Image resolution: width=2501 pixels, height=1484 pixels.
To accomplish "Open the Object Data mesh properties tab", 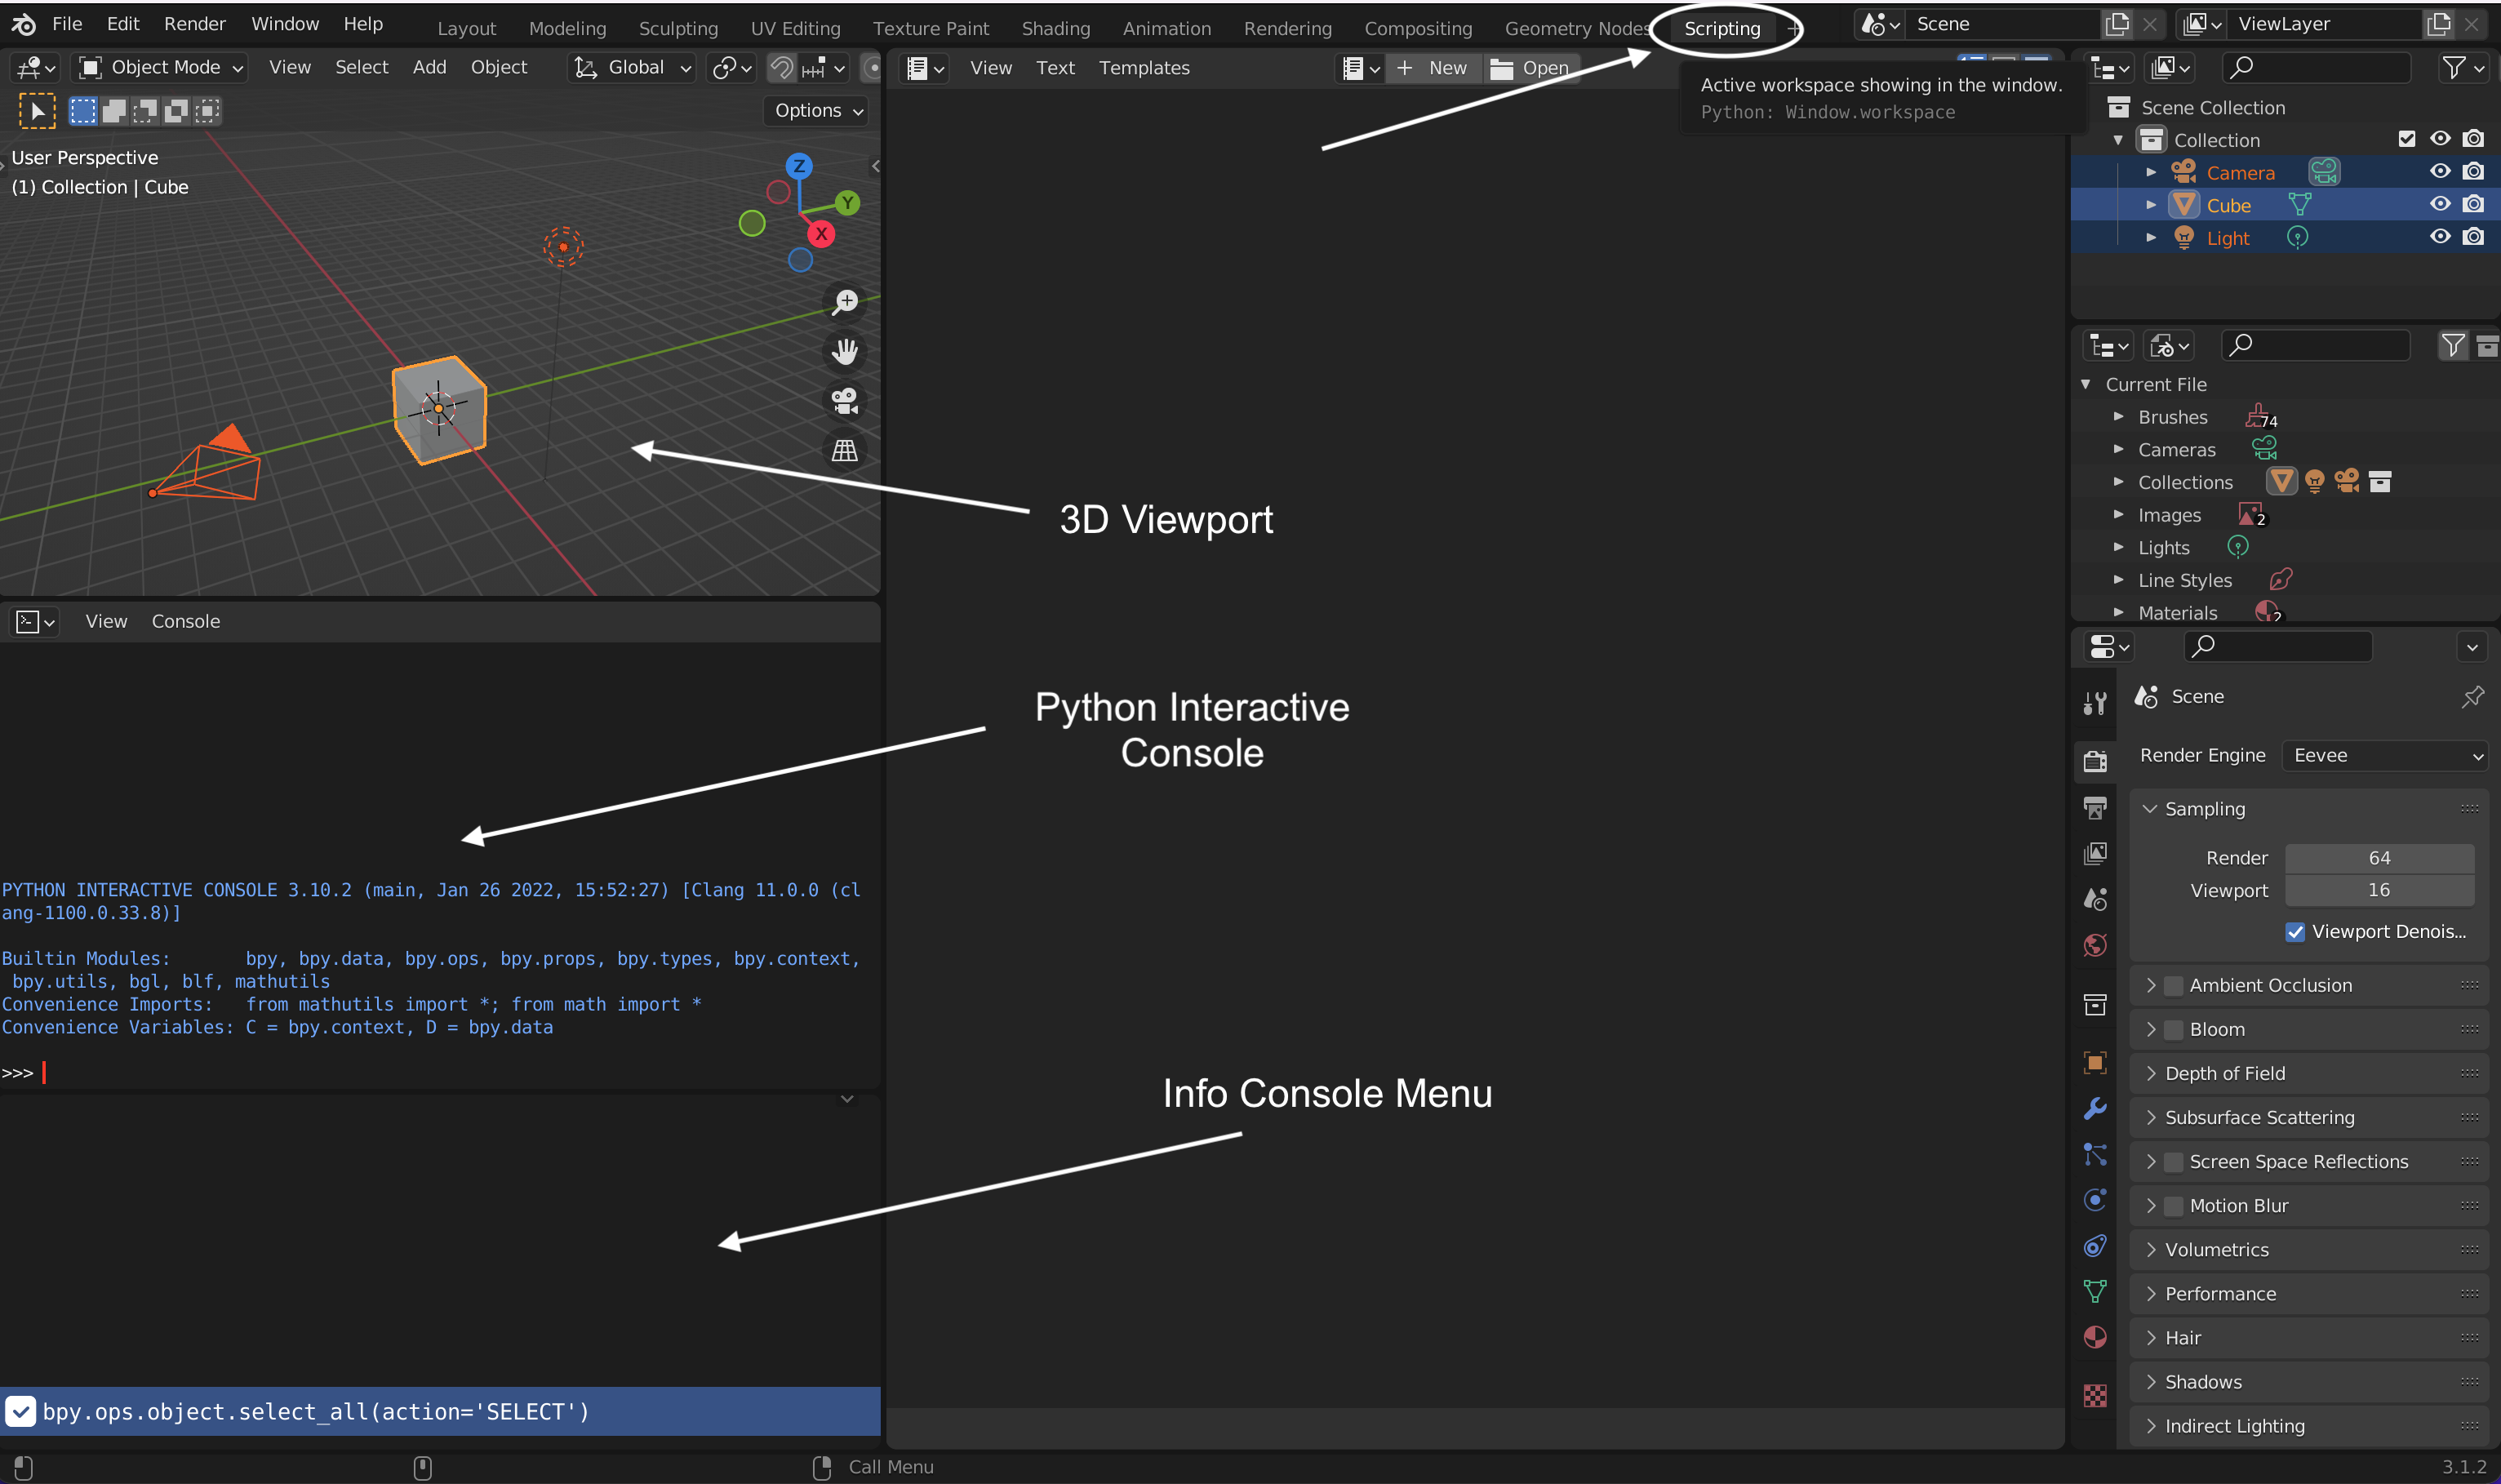I will (x=2095, y=1291).
